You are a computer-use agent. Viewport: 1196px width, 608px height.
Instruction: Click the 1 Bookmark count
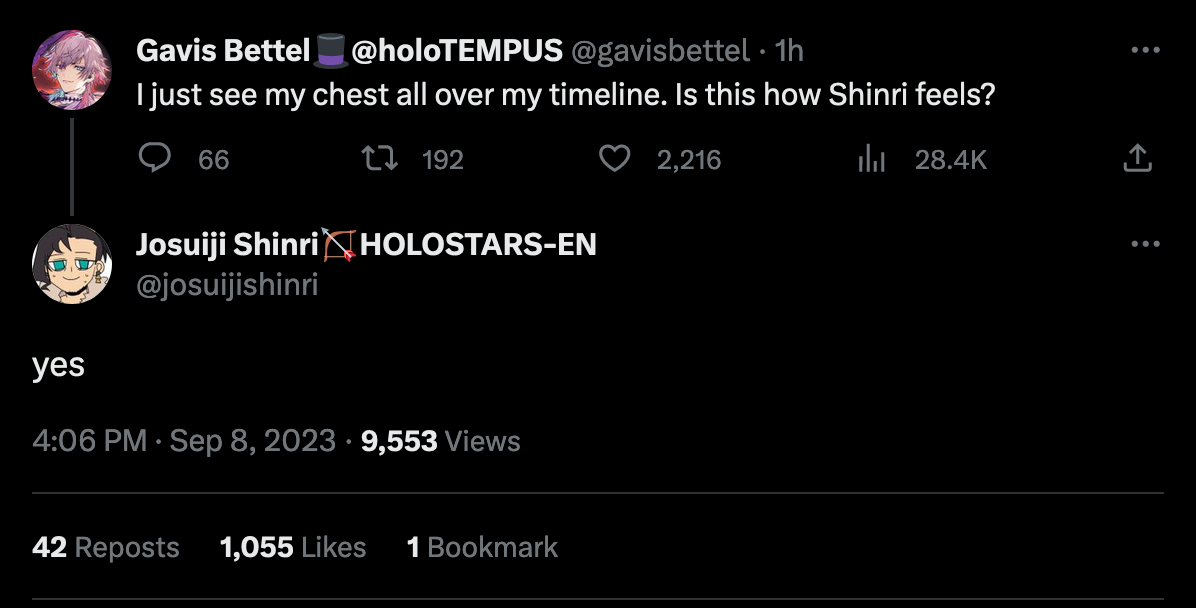pos(482,547)
